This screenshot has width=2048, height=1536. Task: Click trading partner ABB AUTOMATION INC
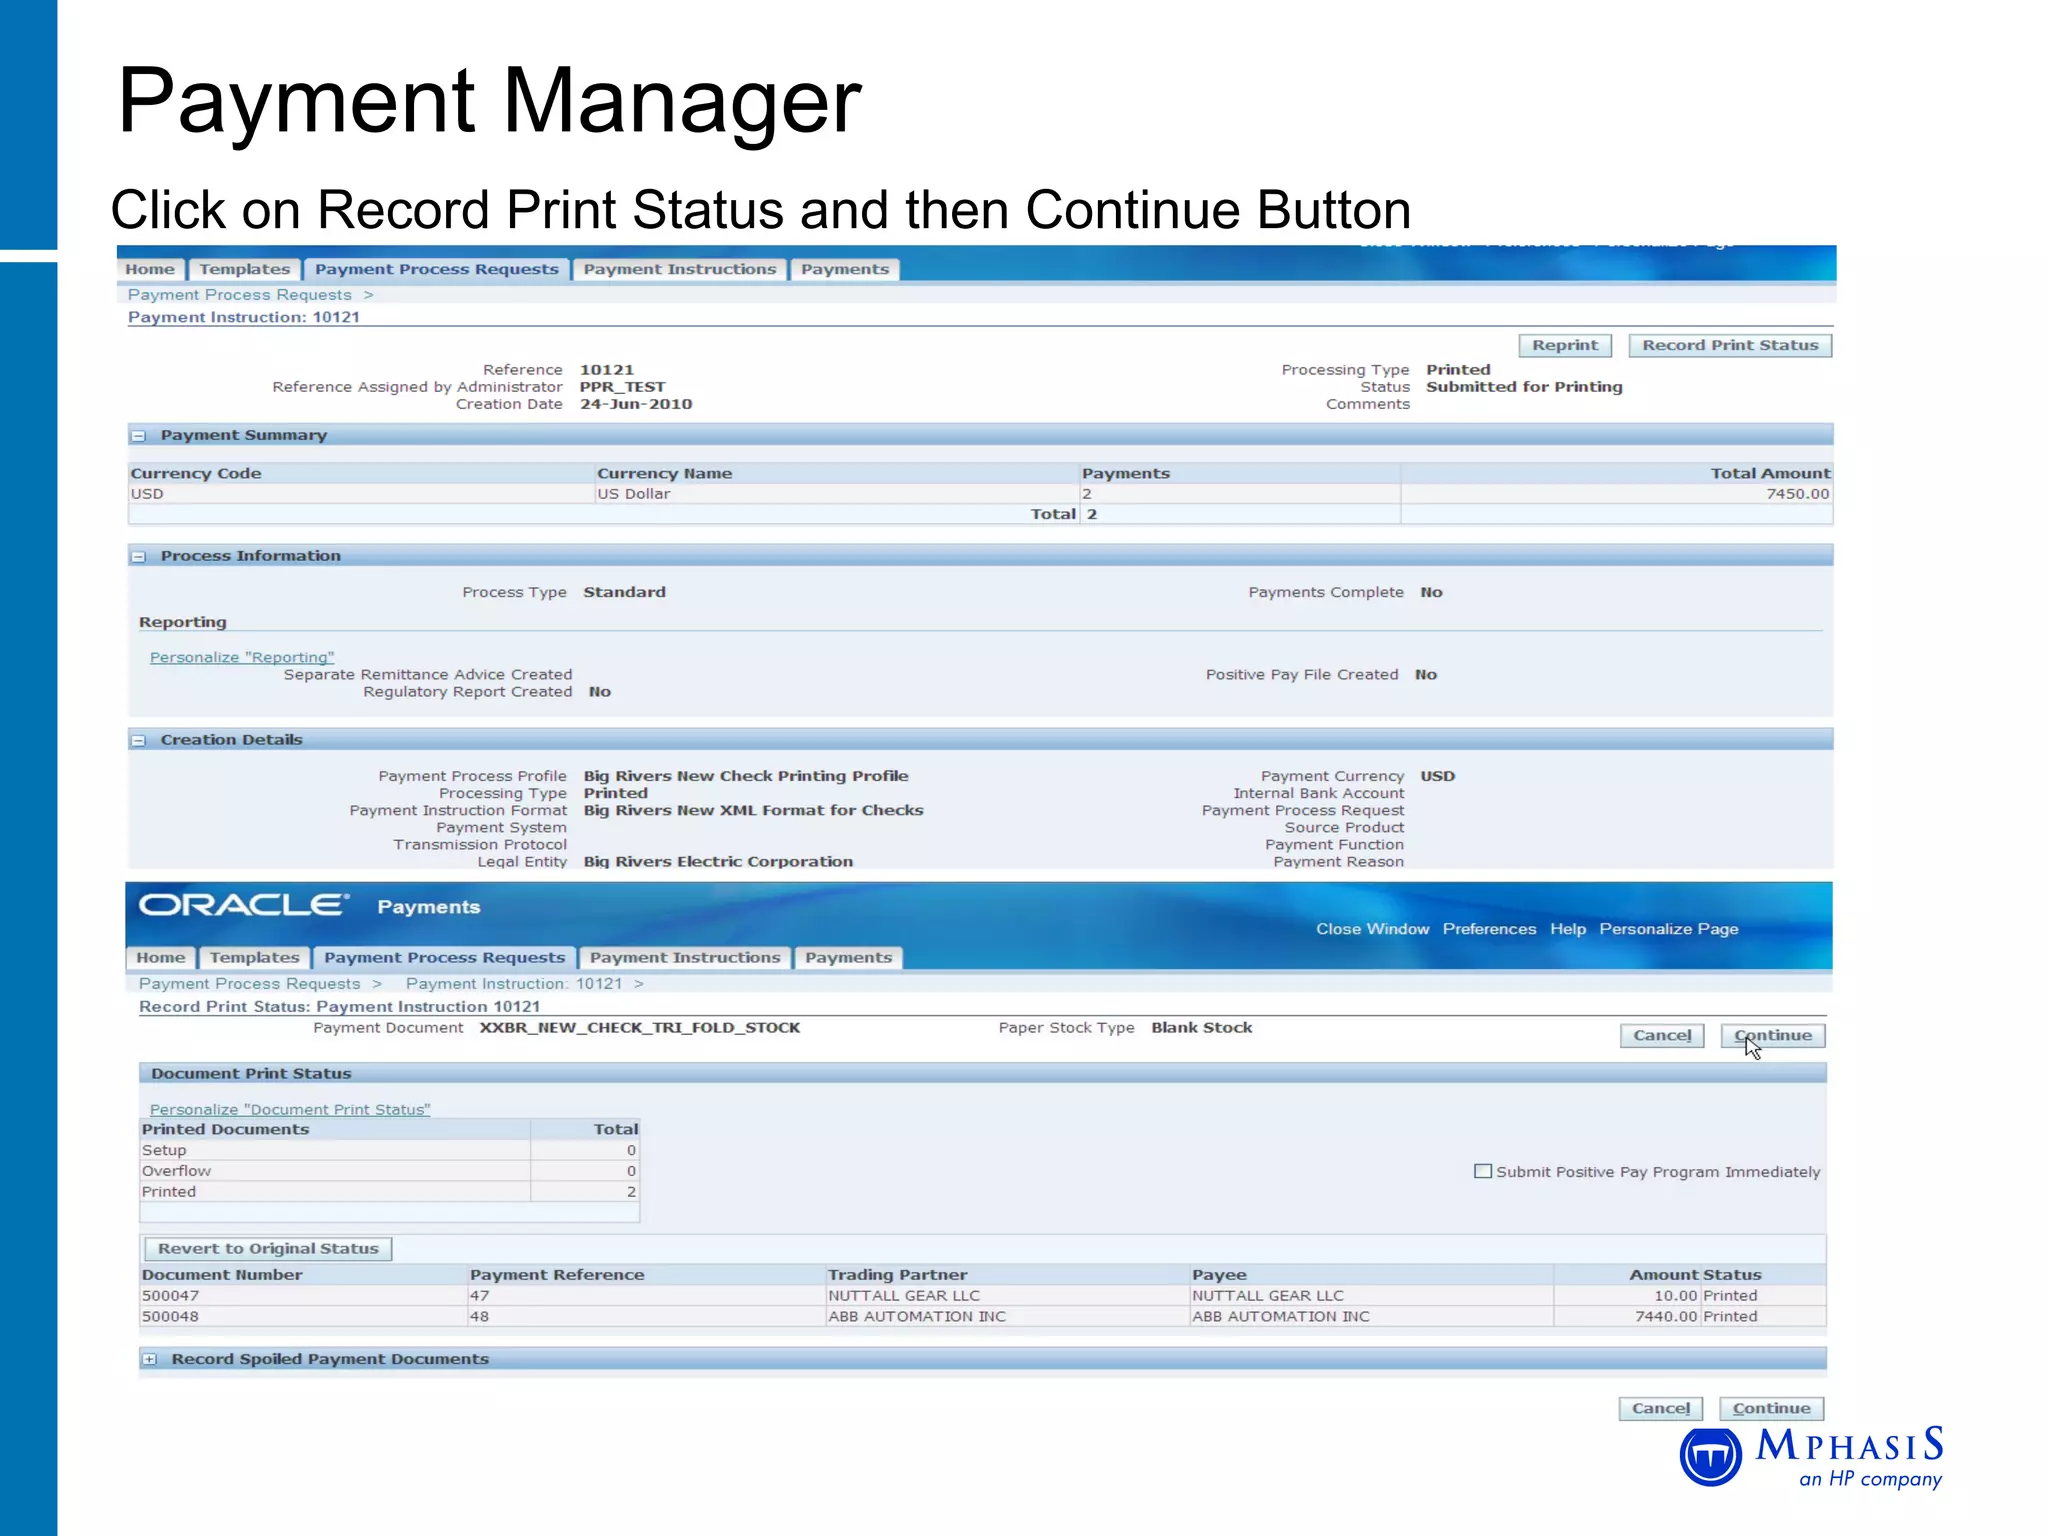pyautogui.click(x=917, y=1317)
